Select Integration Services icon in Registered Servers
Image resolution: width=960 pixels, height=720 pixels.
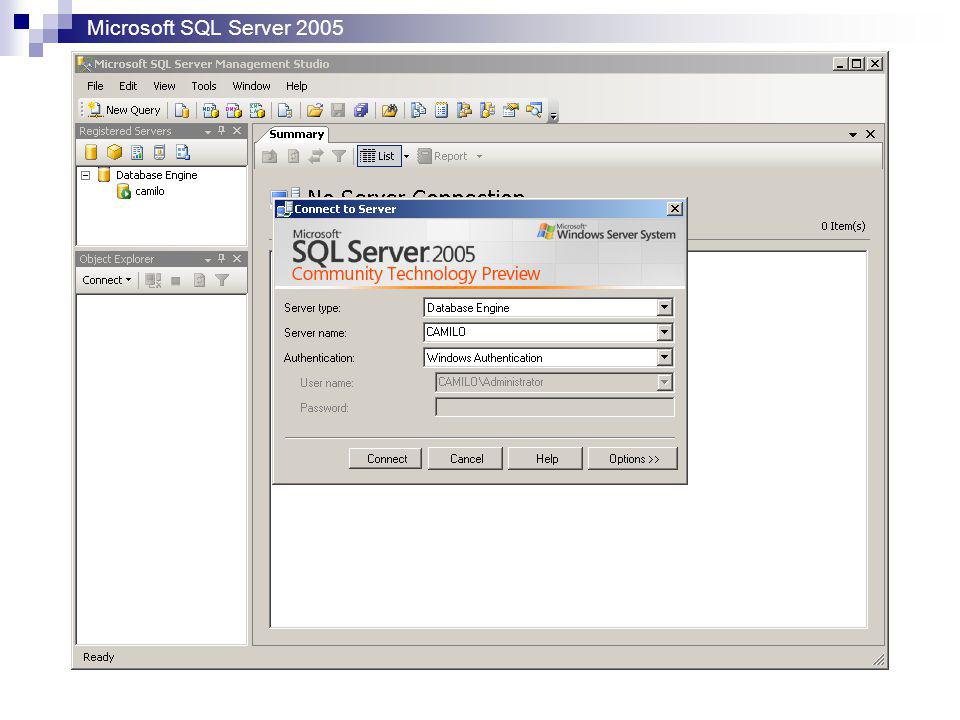point(182,152)
